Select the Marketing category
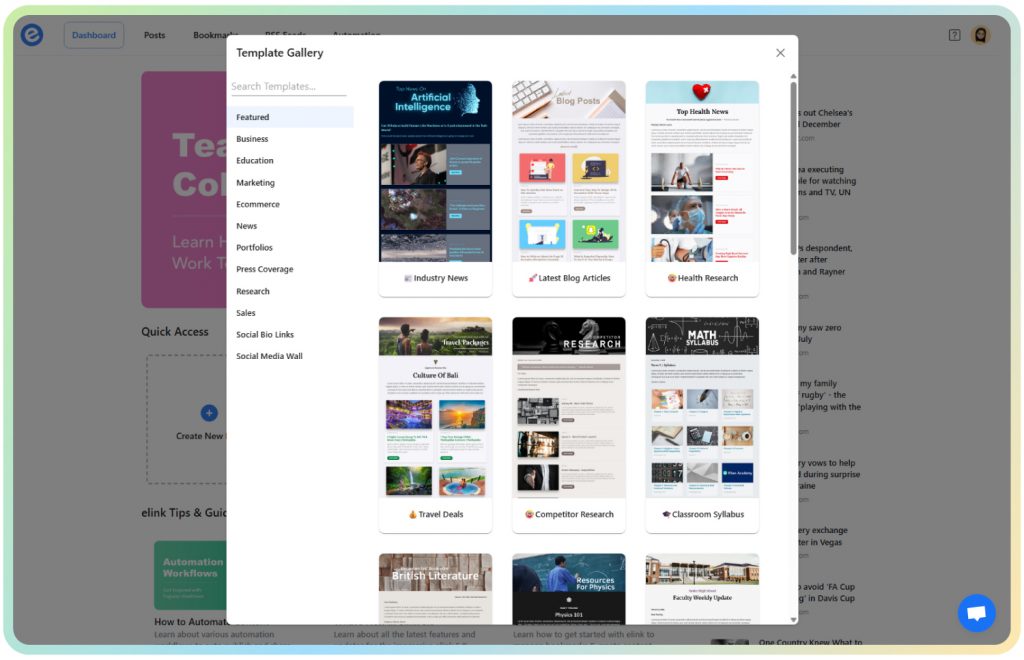The height and width of the screenshot is (660, 1024). (255, 183)
